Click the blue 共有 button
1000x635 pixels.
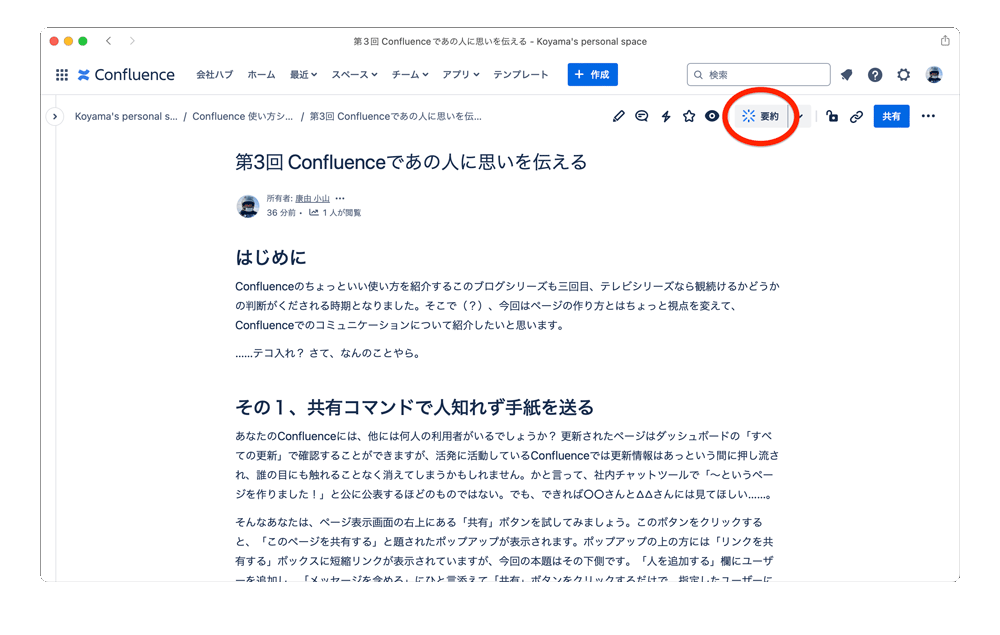(x=891, y=116)
